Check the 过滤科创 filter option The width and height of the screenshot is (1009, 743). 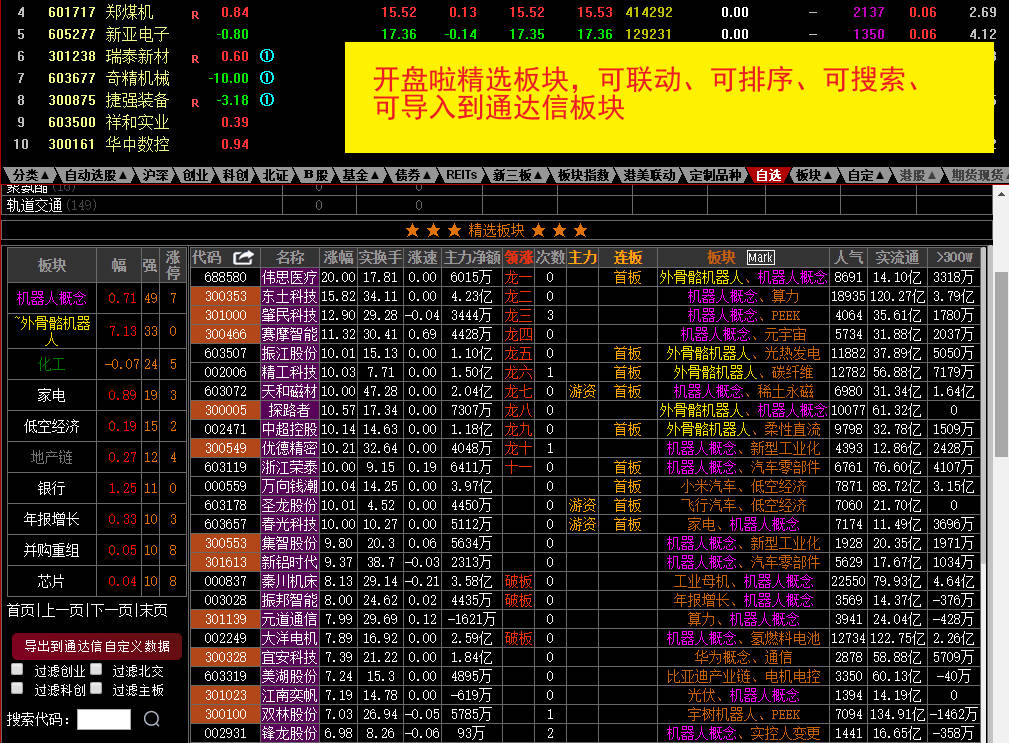[17, 689]
